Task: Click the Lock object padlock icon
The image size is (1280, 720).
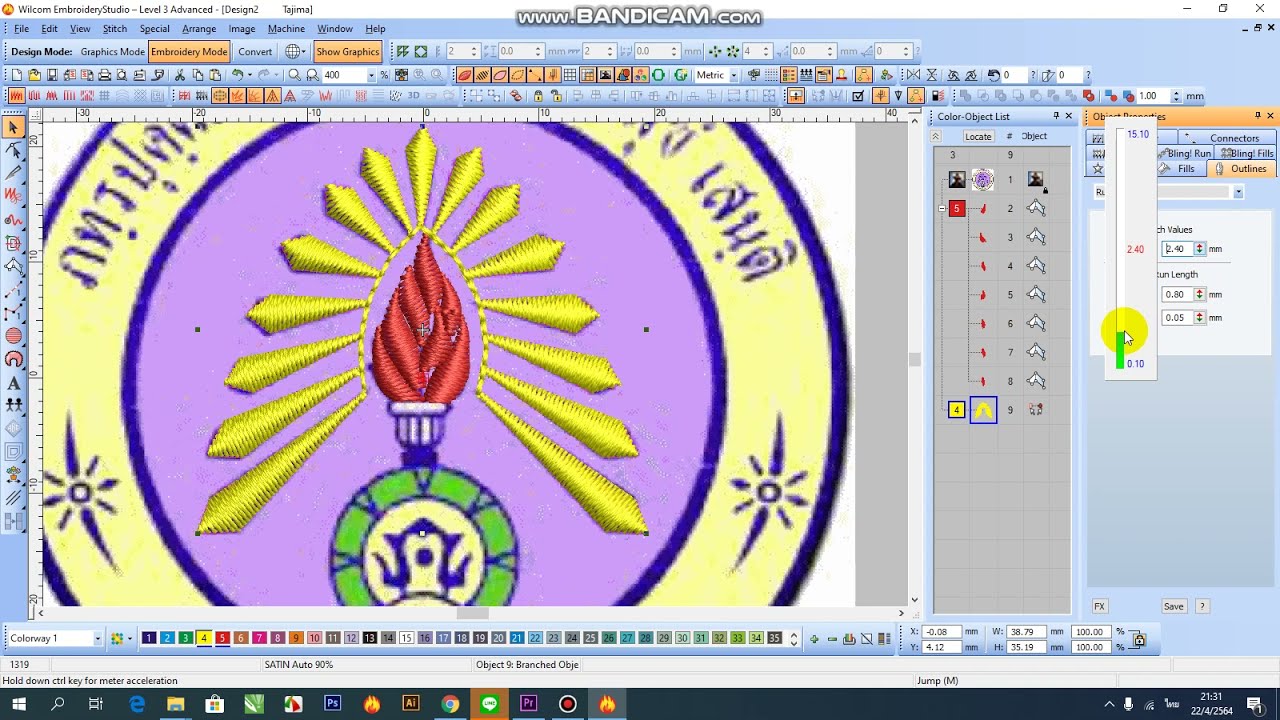Action: click(x=538, y=96)
